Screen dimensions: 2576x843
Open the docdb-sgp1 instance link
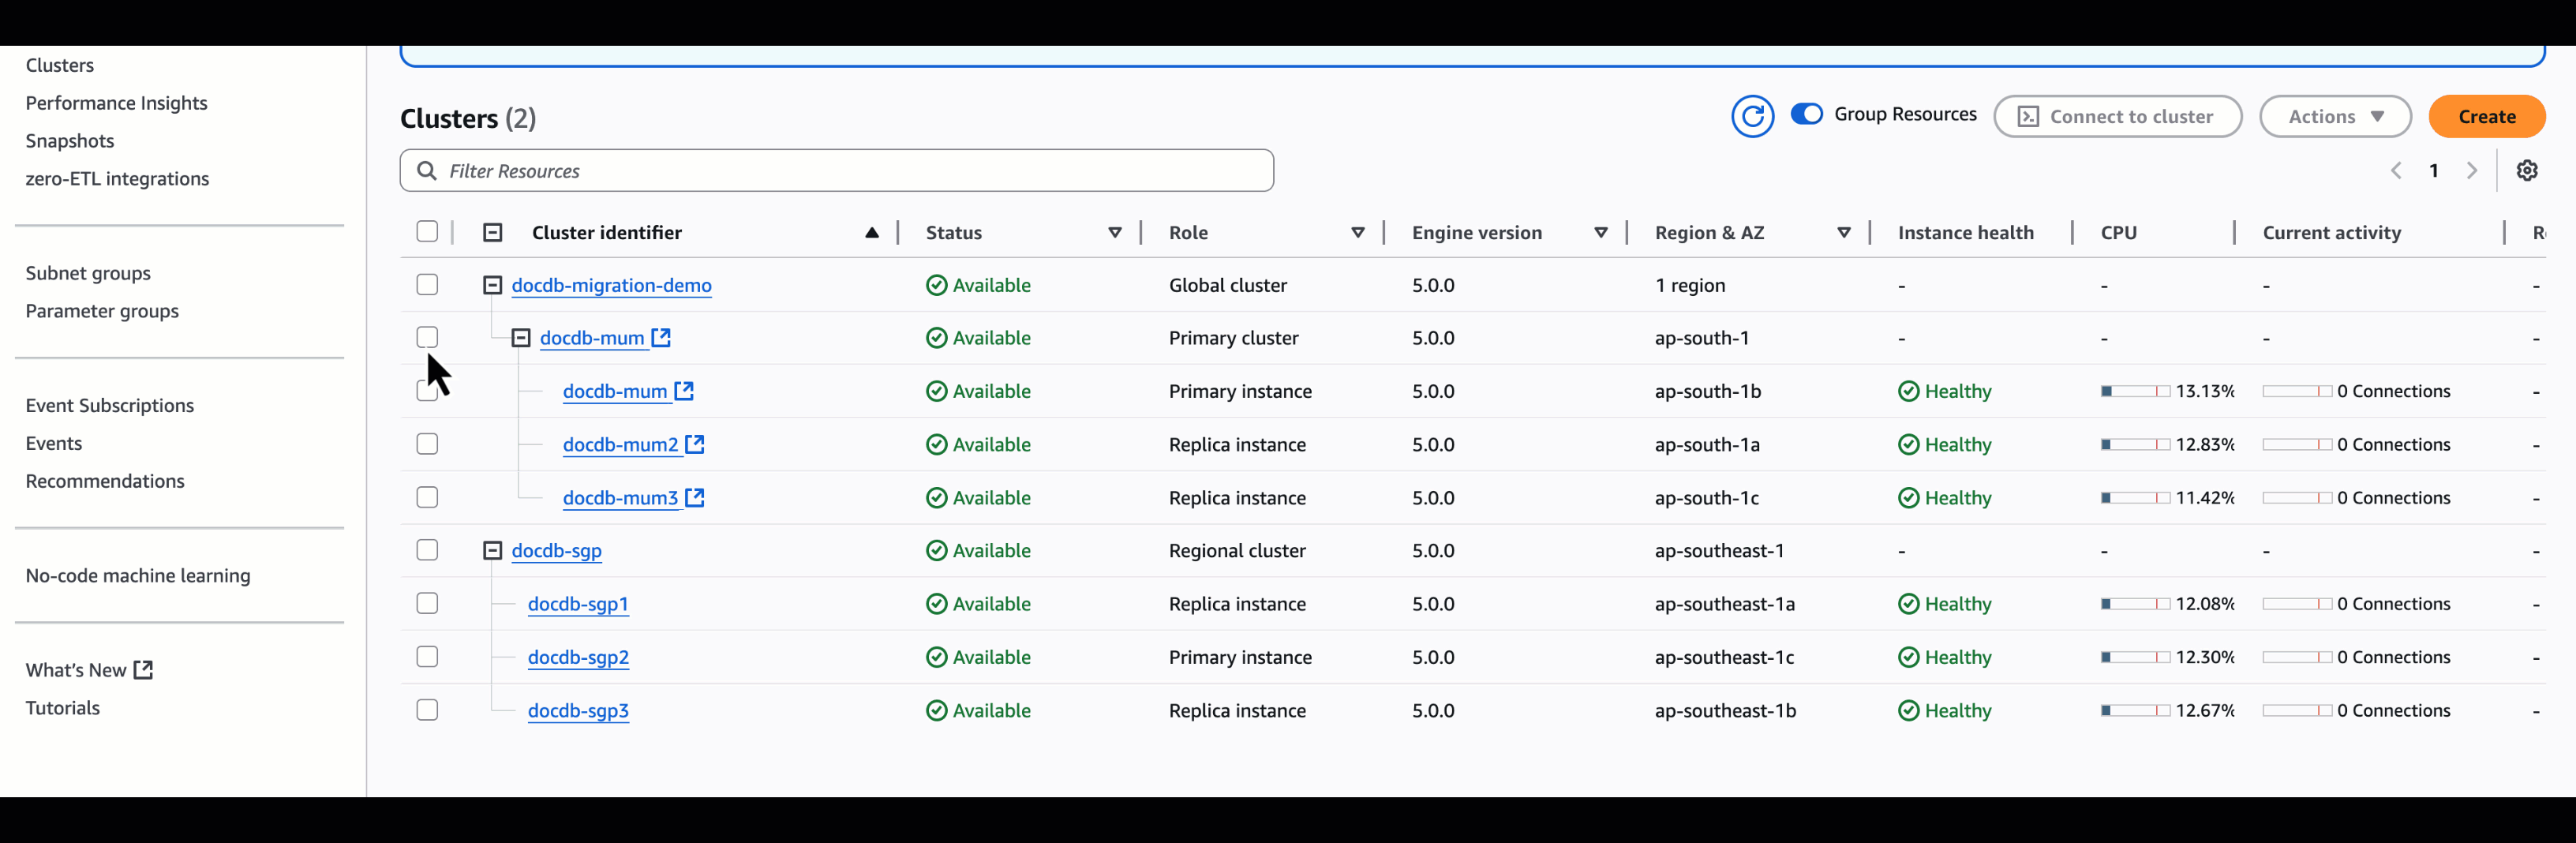point(578,604)
